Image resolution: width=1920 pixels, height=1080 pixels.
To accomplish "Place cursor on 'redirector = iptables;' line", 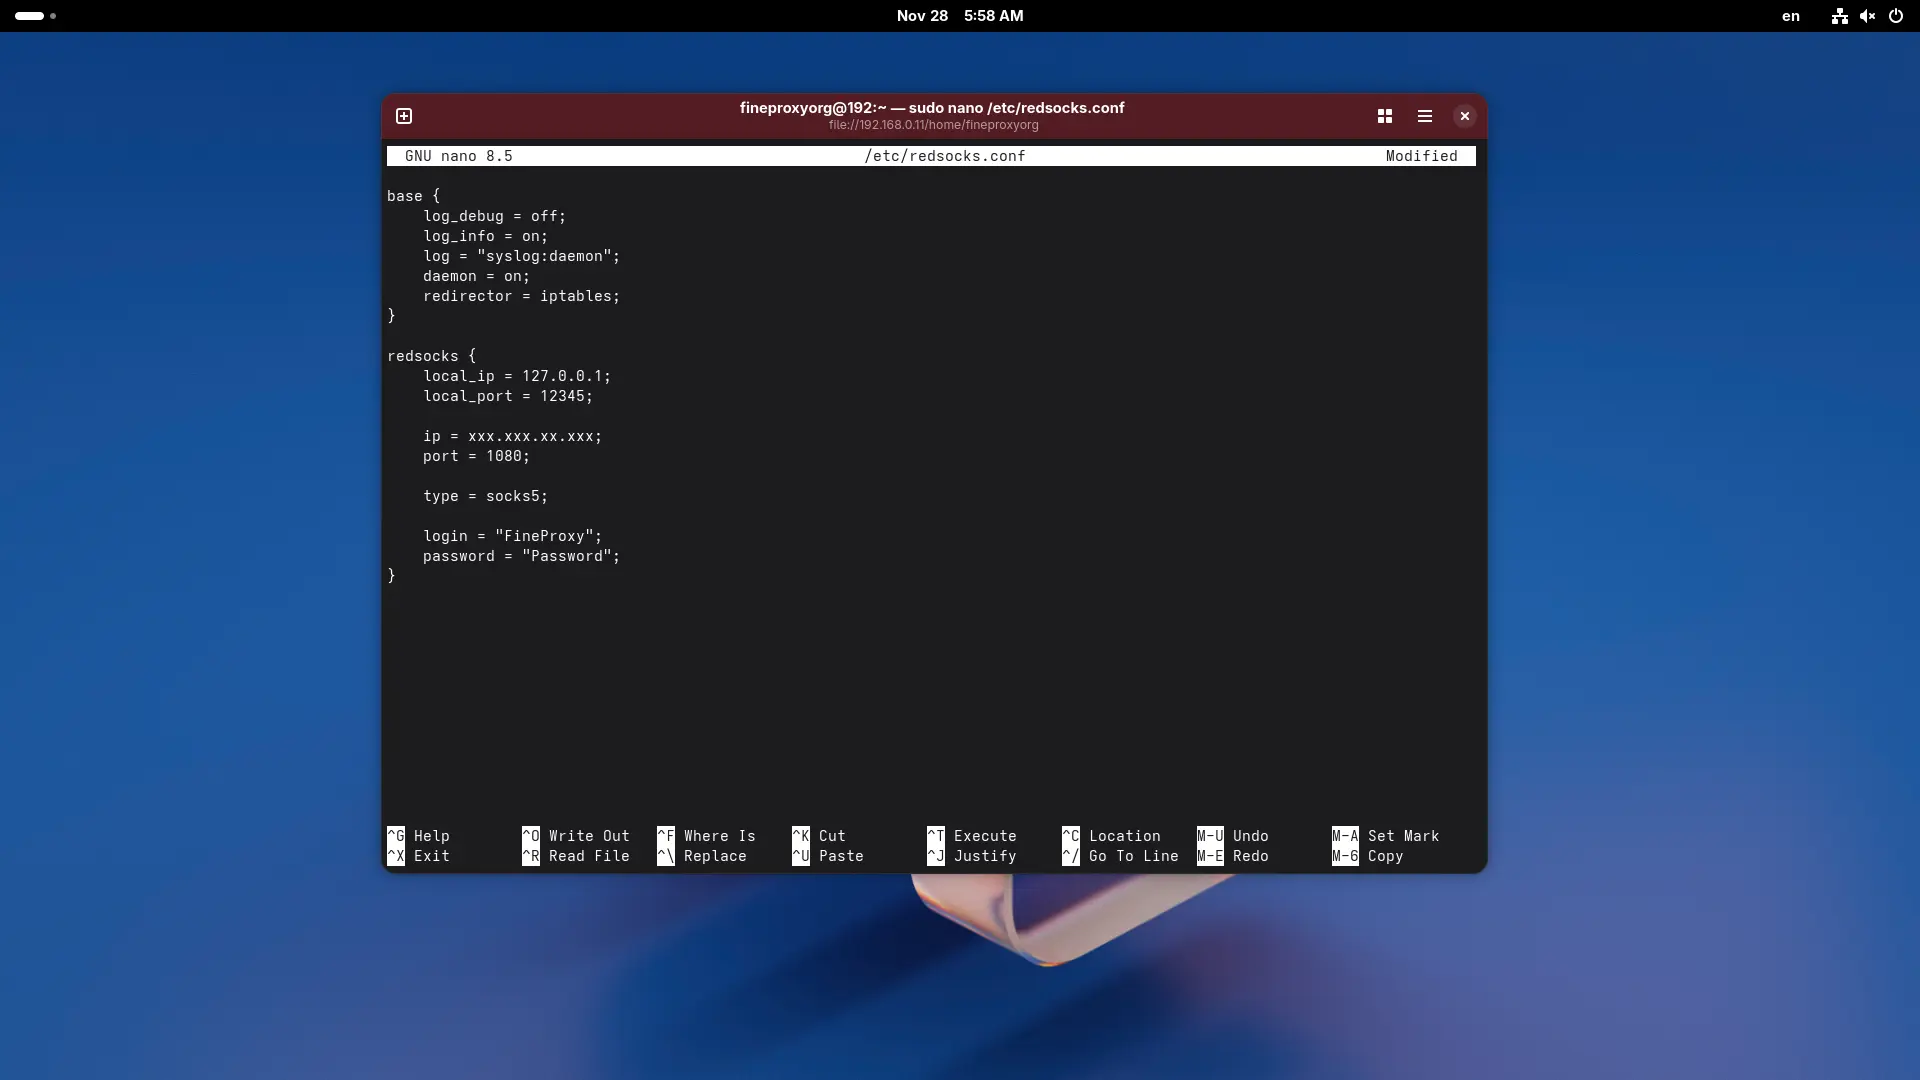I will [x=522, y=296].
